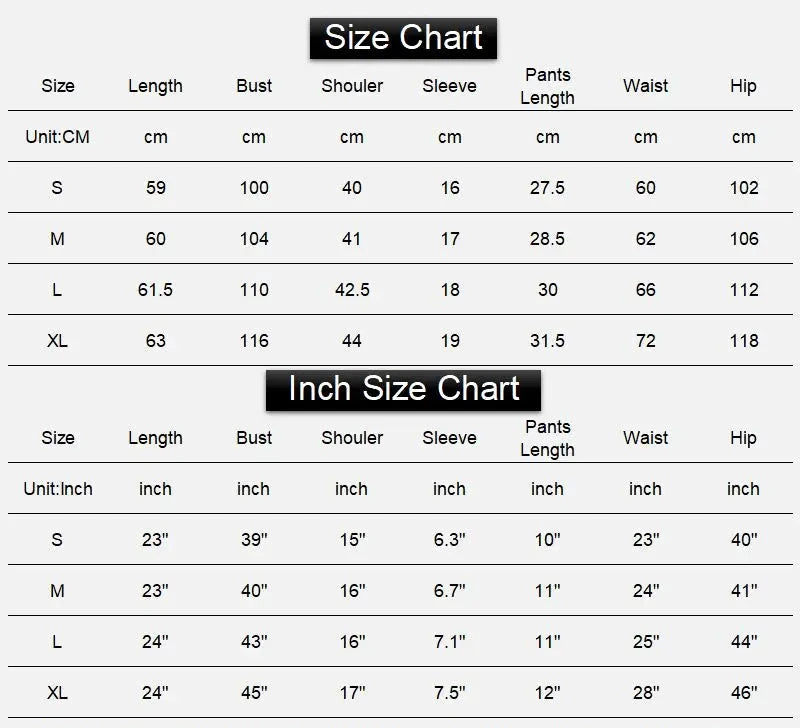Screen dimensions: 800x728
Task: Select the 27.5 pants length cell
Action: [547, 188]
